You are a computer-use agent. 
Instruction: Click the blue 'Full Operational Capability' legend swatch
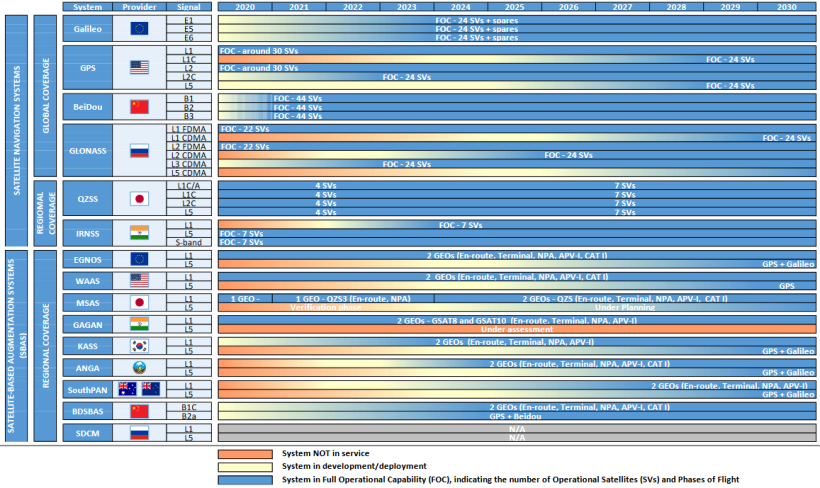[x=245, y=480]
